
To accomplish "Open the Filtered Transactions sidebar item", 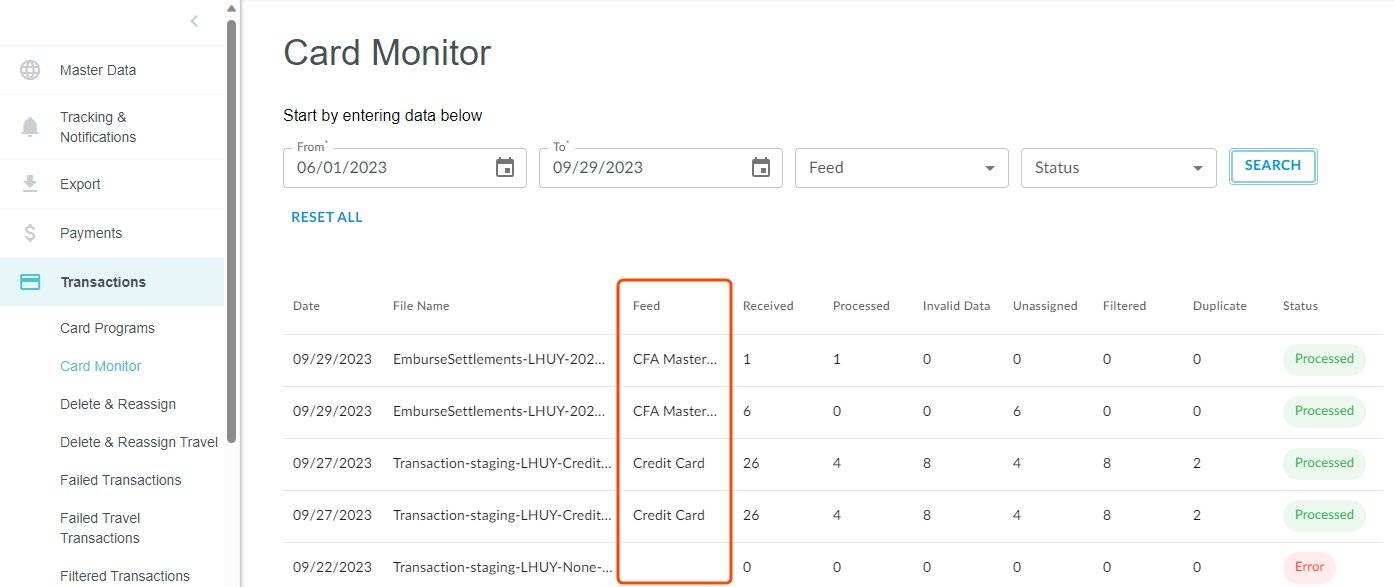I will pos(124,576).
